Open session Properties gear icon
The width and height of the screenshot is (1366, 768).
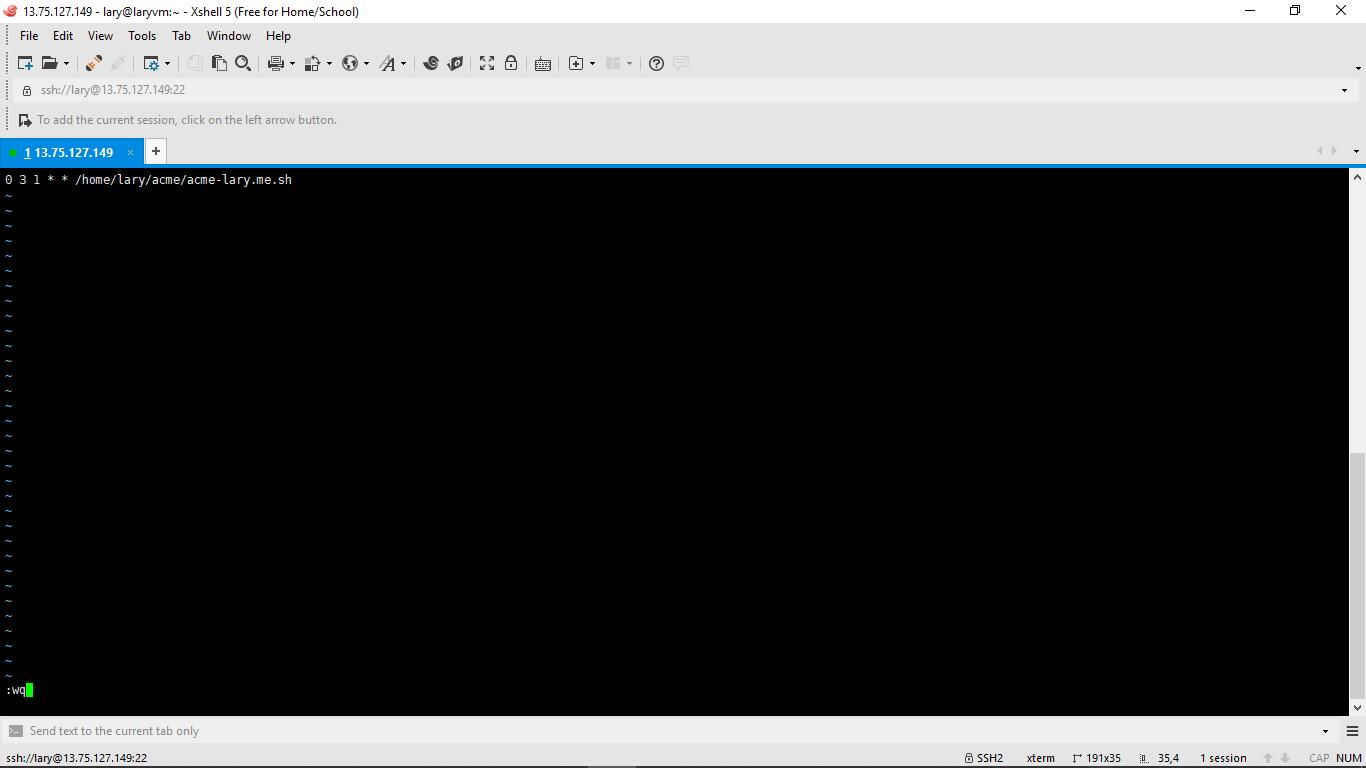click(151, 63)
